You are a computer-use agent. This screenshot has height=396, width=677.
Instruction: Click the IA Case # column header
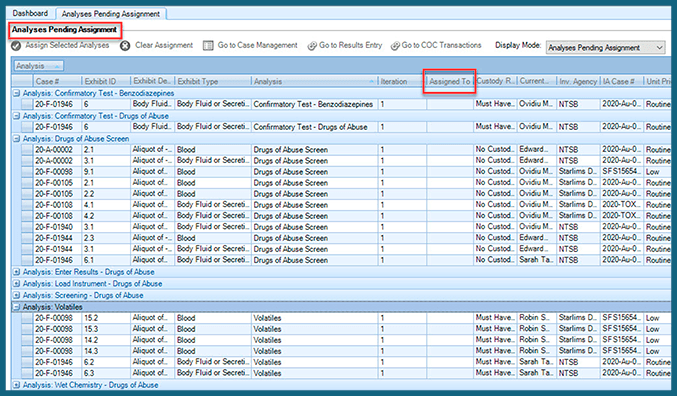coord(621,81)
